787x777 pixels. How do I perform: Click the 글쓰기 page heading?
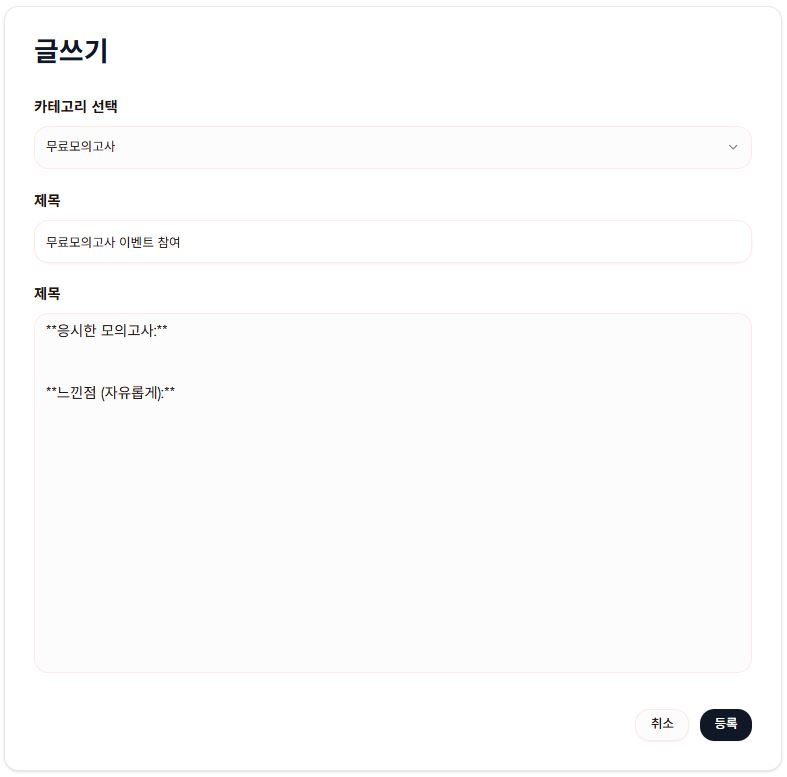[x=71, y=52]
